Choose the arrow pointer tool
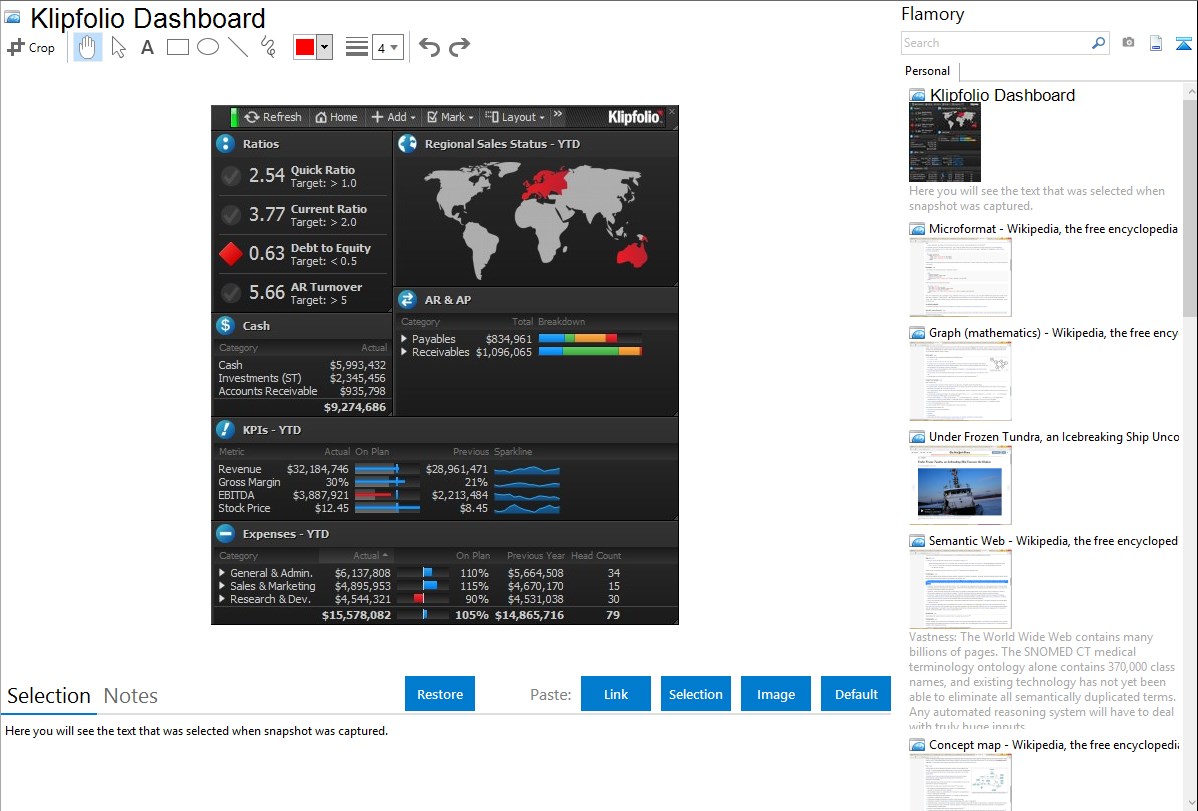The image size is (1198, 811). [x=118, y=47]
